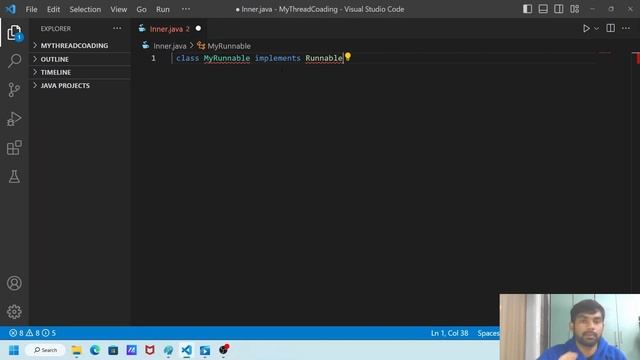Open McAfee from taskbar
The image size is (640, 360).
pos(150,350)
